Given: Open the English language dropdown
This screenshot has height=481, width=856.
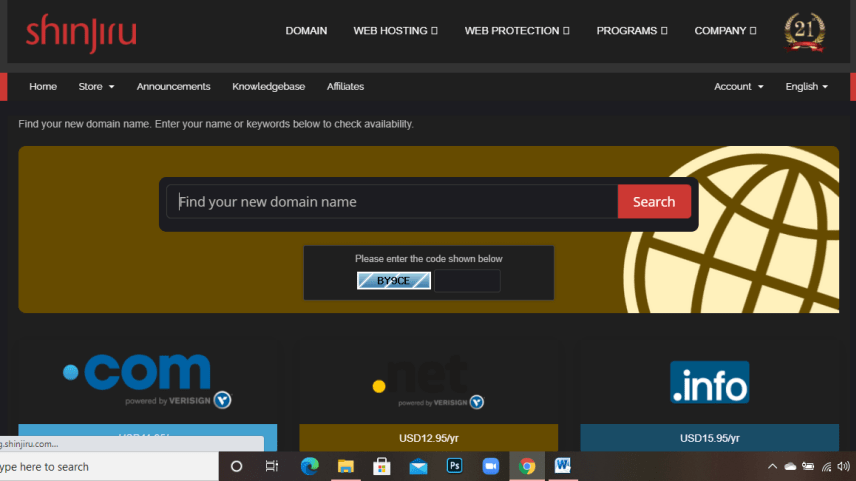Looking at the screenshot, I should tap(806, 87).
